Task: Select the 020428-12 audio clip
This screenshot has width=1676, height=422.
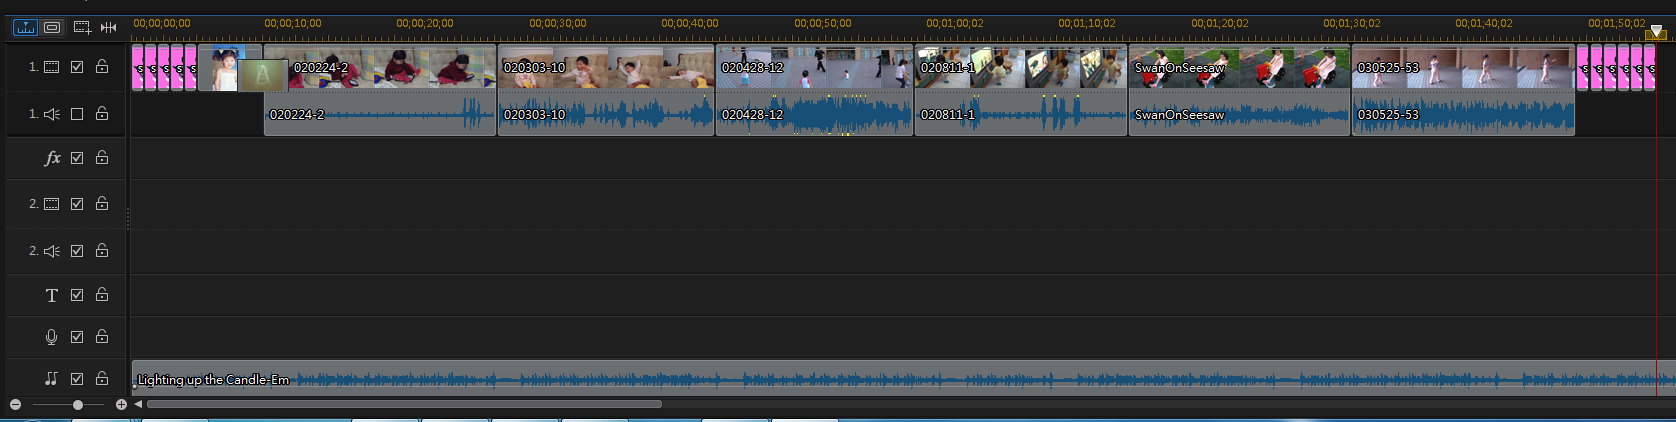Action: [x=814, y=115]
